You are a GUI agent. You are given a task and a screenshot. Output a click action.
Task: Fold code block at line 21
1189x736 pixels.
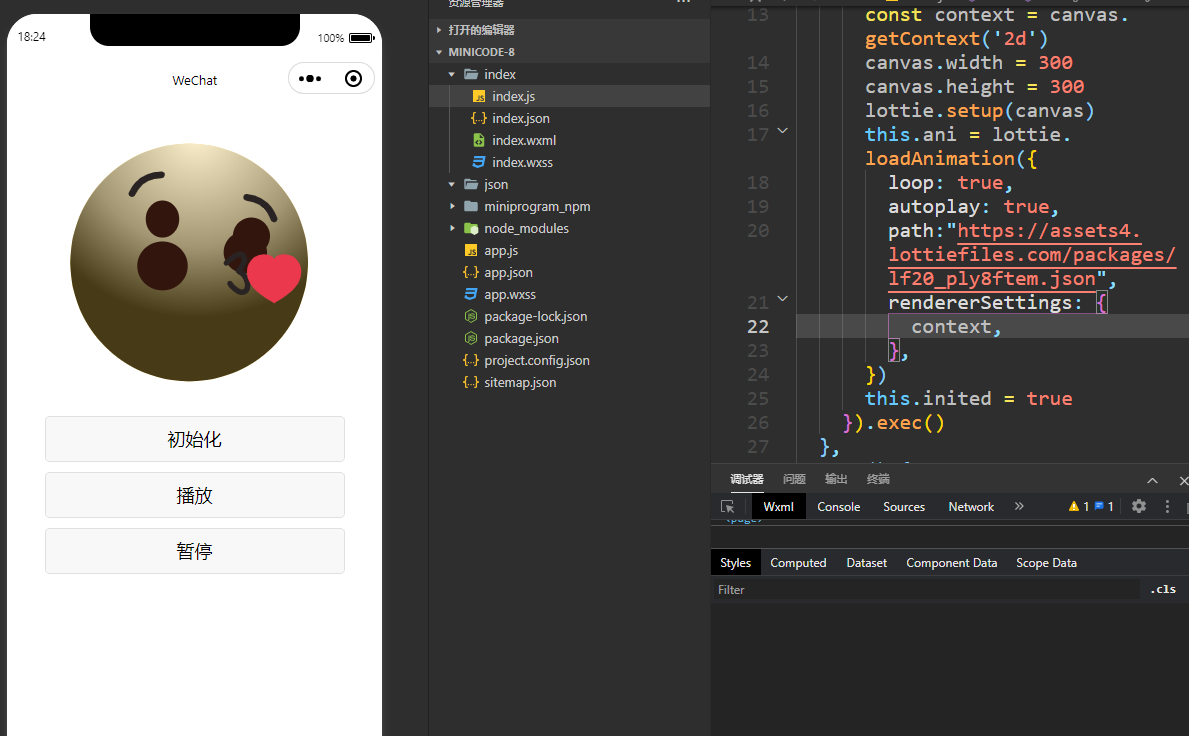pos(783,299)
